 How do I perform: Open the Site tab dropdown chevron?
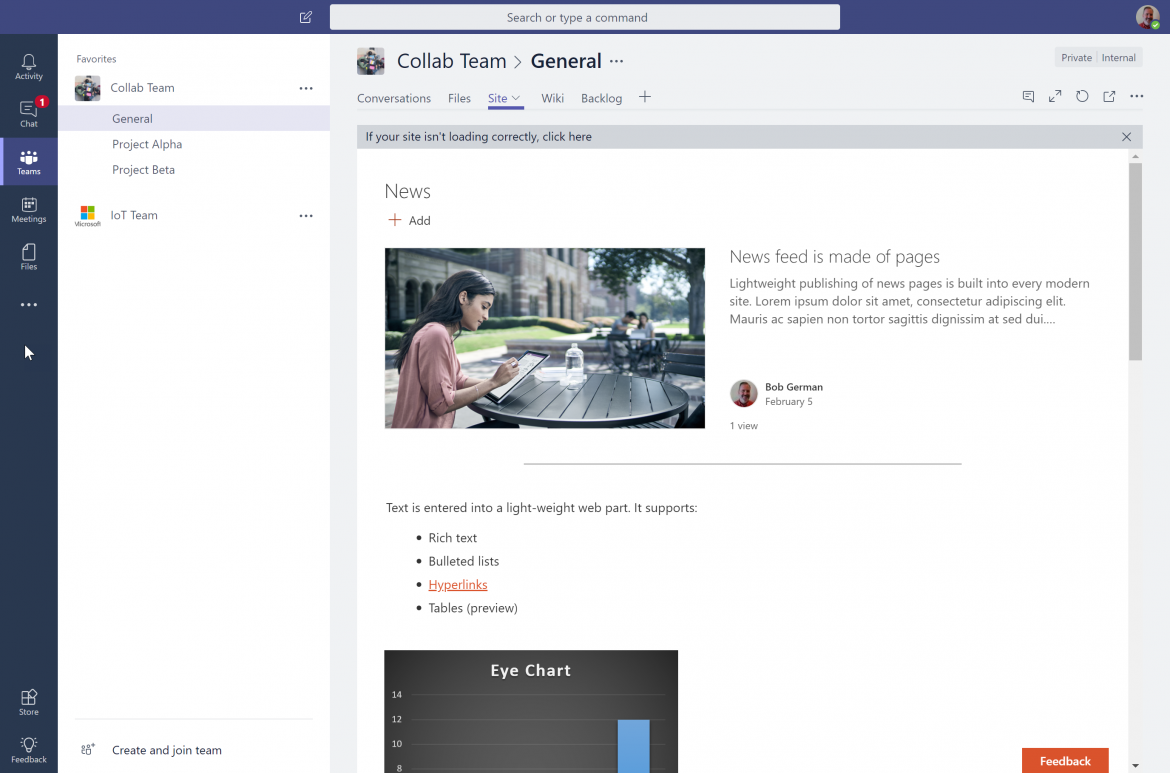pos(517,97)
